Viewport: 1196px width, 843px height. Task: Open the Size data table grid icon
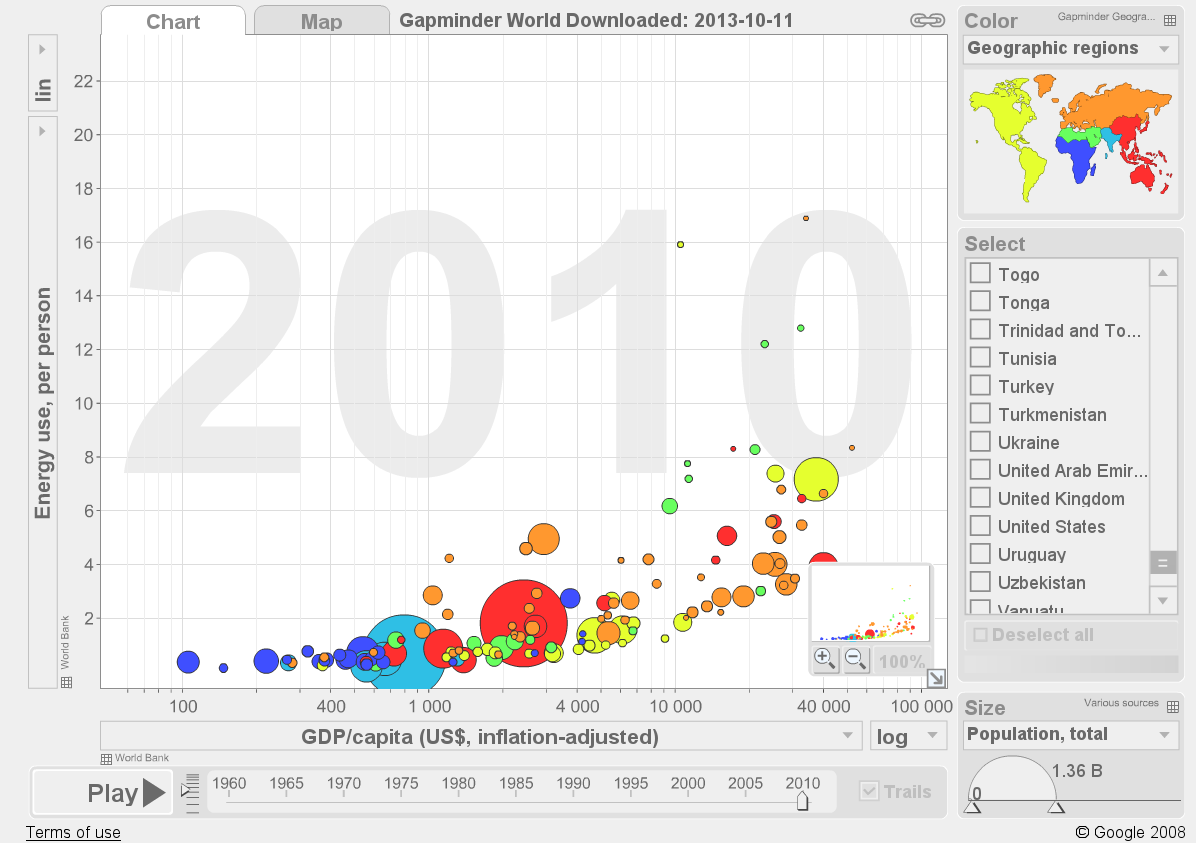(x=1172, y=706)
